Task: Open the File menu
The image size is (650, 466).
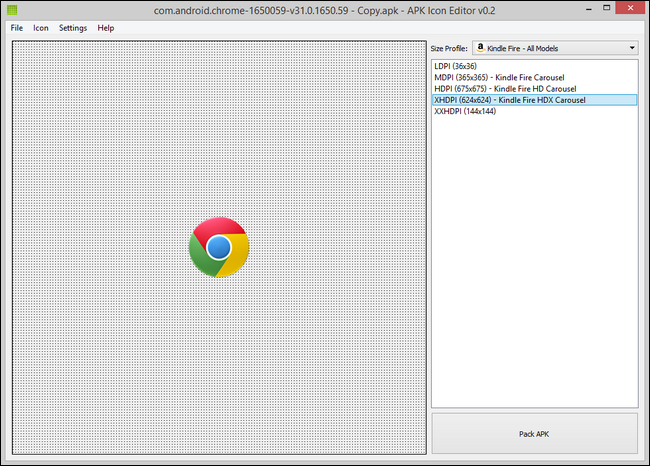Action: click(x=17, y=28)
